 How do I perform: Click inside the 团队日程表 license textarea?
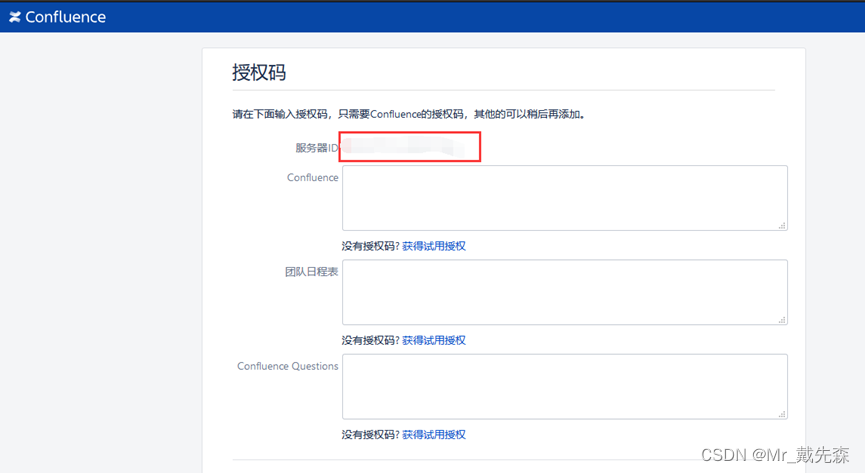(x=564, y=292)
